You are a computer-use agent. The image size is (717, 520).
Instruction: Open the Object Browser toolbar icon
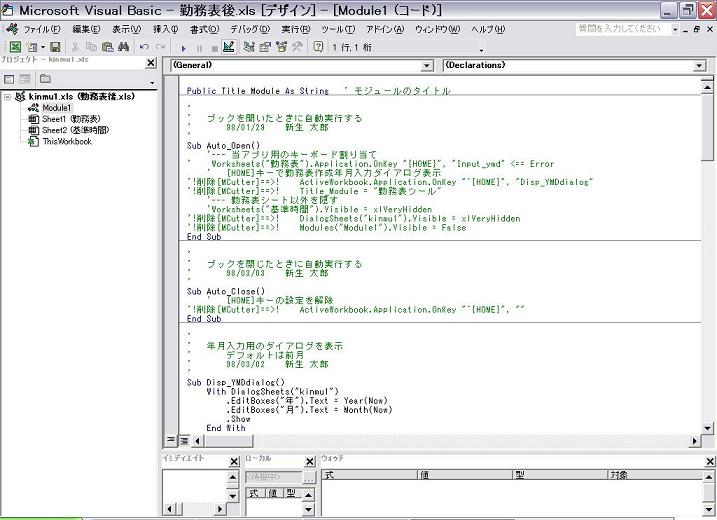point(281,47)
